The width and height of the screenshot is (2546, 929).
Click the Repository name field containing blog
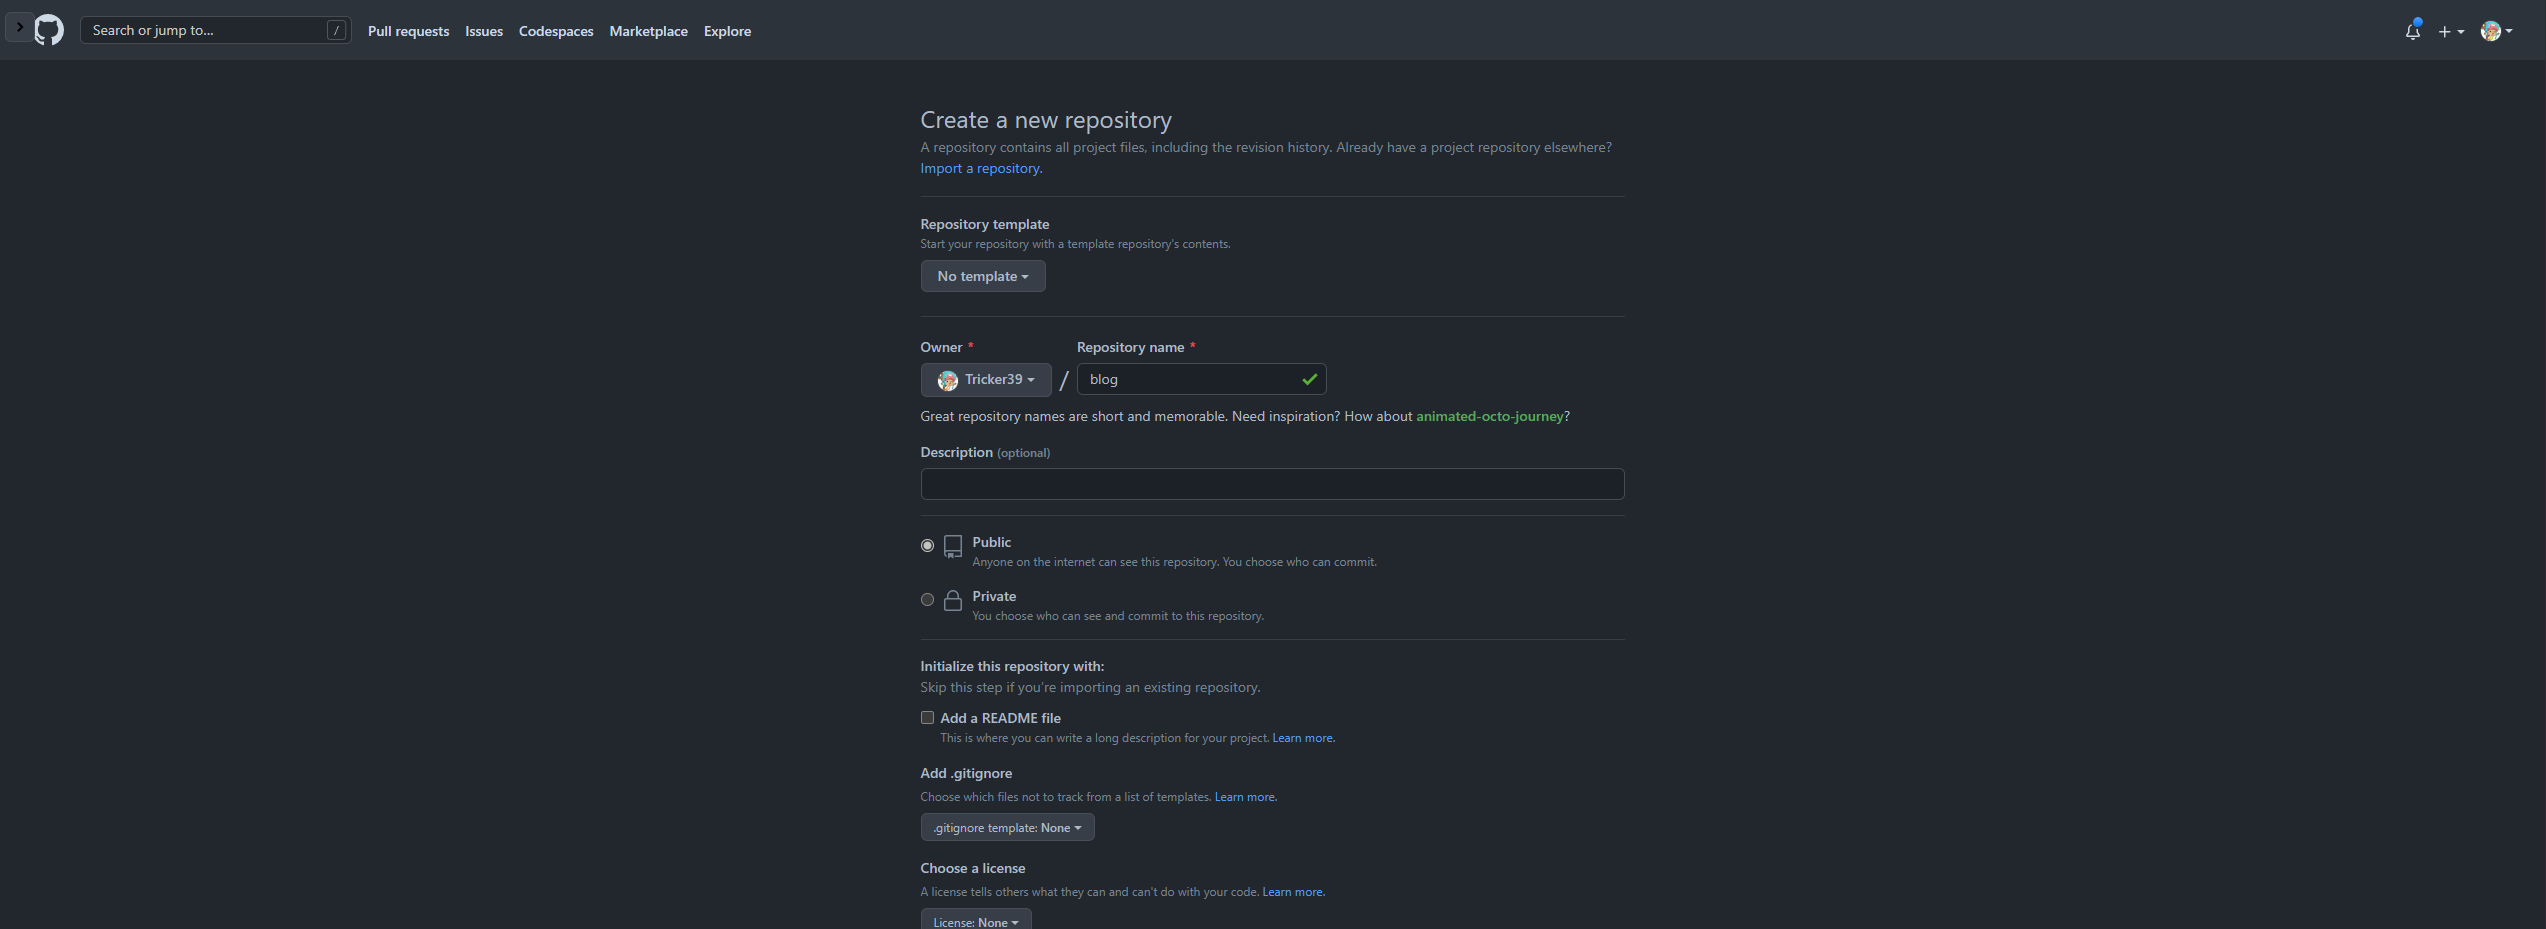(1201, 379)
